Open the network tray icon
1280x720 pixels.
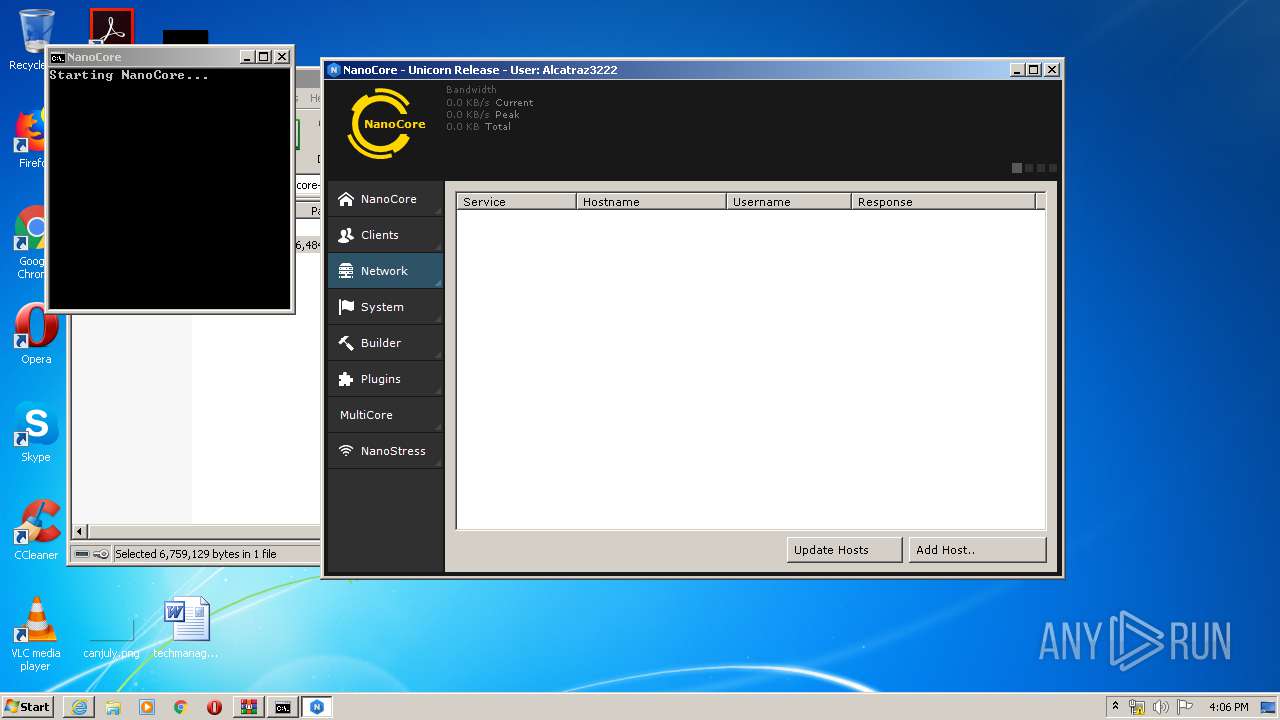[1137, 707]
